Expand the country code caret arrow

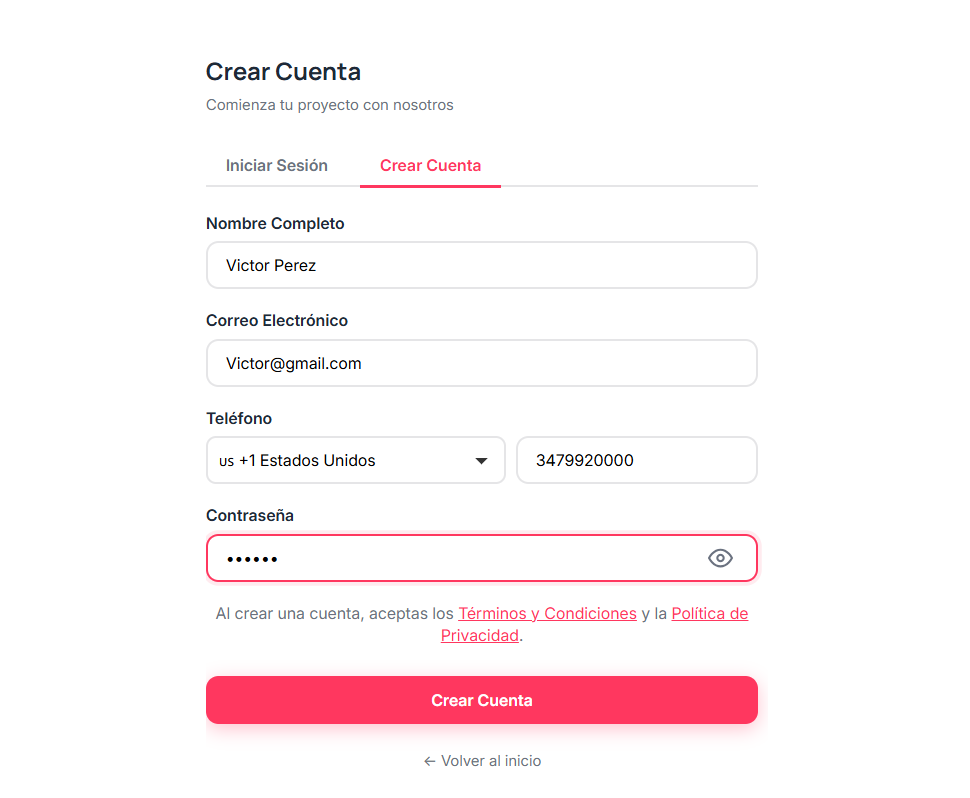pos(481,461)
